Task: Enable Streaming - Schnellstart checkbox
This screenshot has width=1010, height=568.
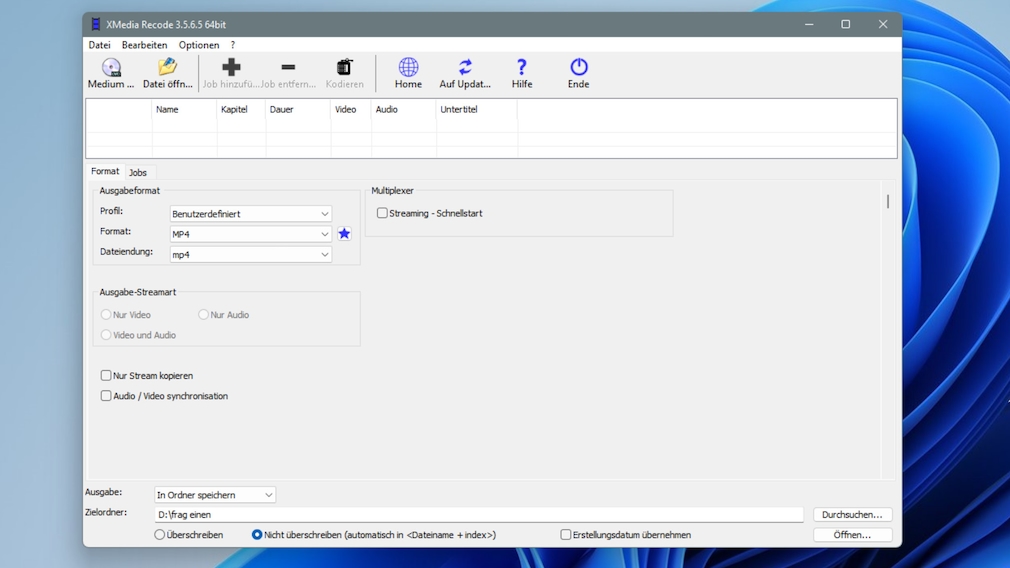Action: click(382, 213)
